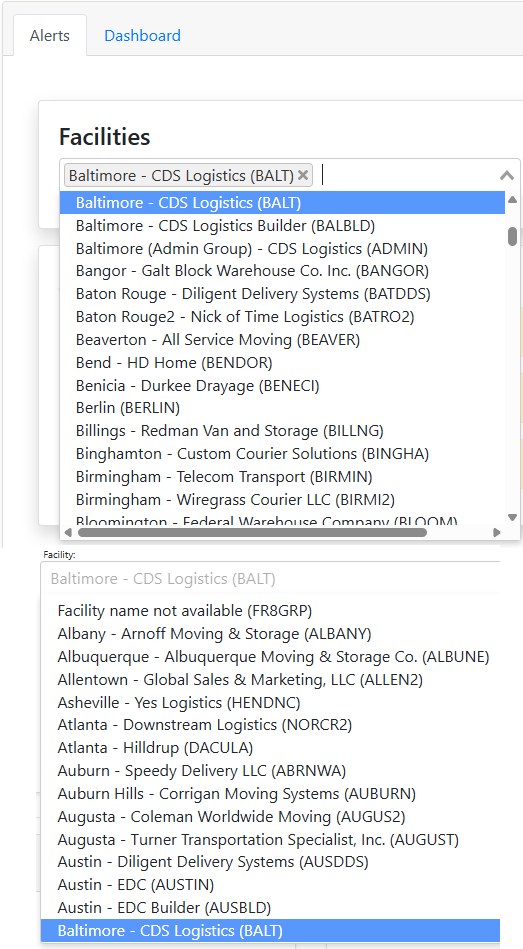Select Billings - Redman Van and Storage (BILLNG)
Image resolution: width=523 pixels, height=949 pixels.
pyautogui.click(x=282, y=431)
